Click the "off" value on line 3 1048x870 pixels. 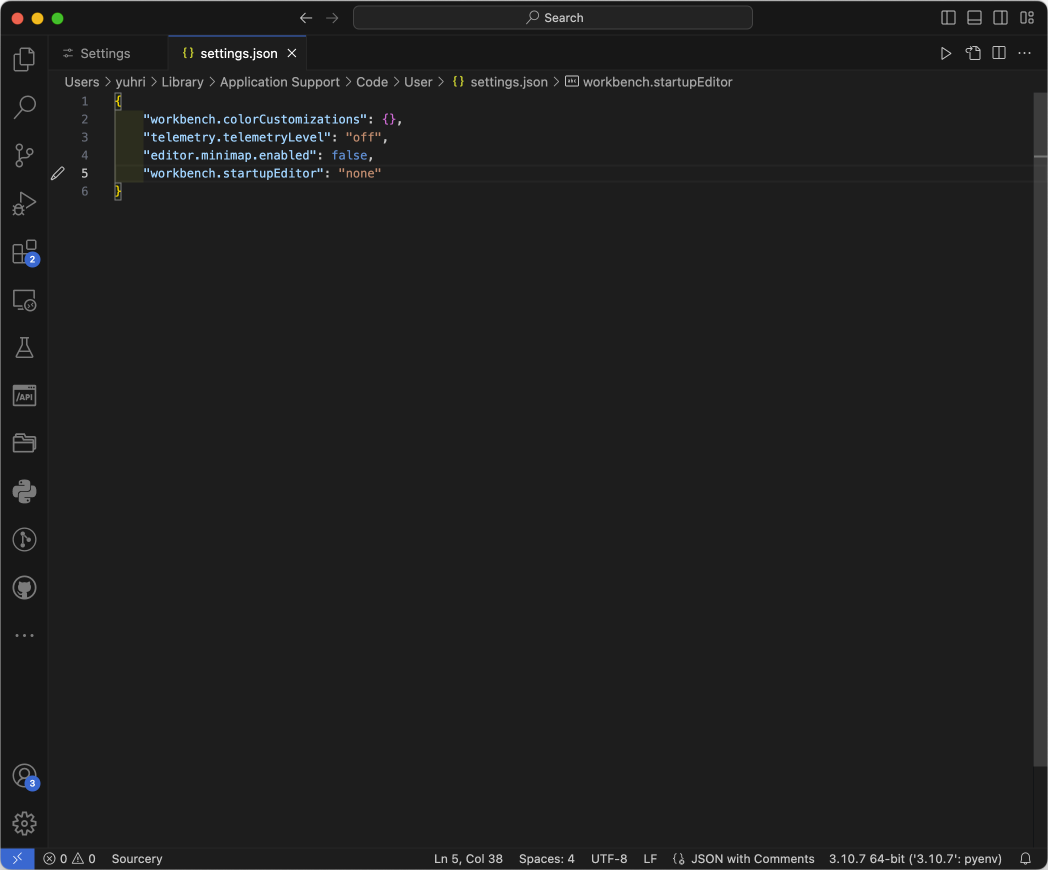[x=364, y=137]
